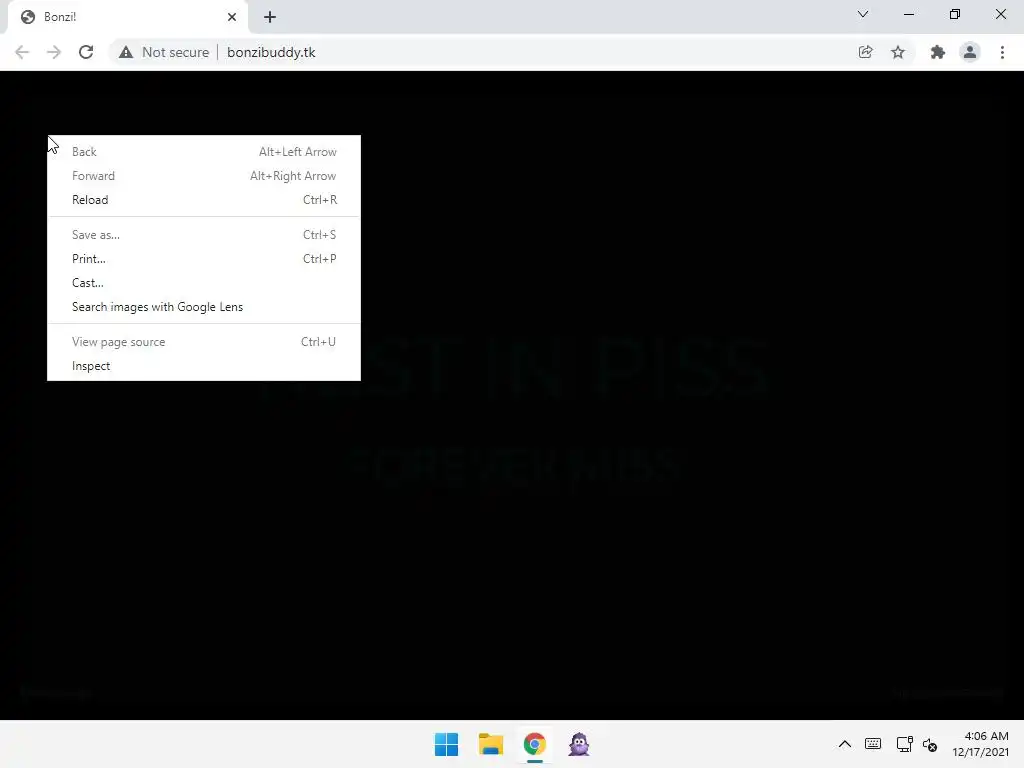This screenshot has height=768, width=1024.
Task: Close the Bonzi! tab
Action: 232,17
